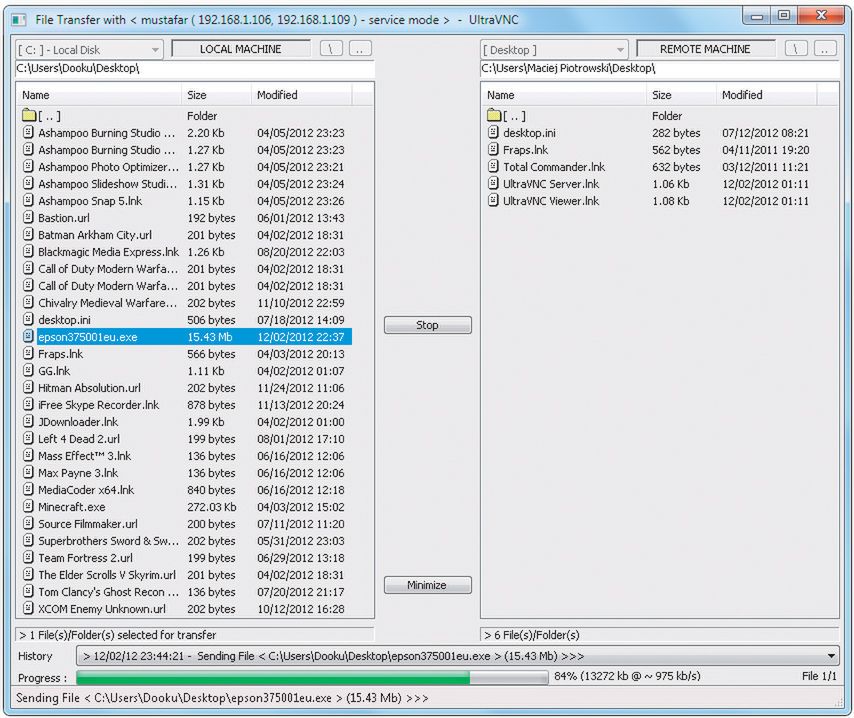854x718 pixels.
Task: Click the icon beside GG.lnk
Action: tap(28, 370)
